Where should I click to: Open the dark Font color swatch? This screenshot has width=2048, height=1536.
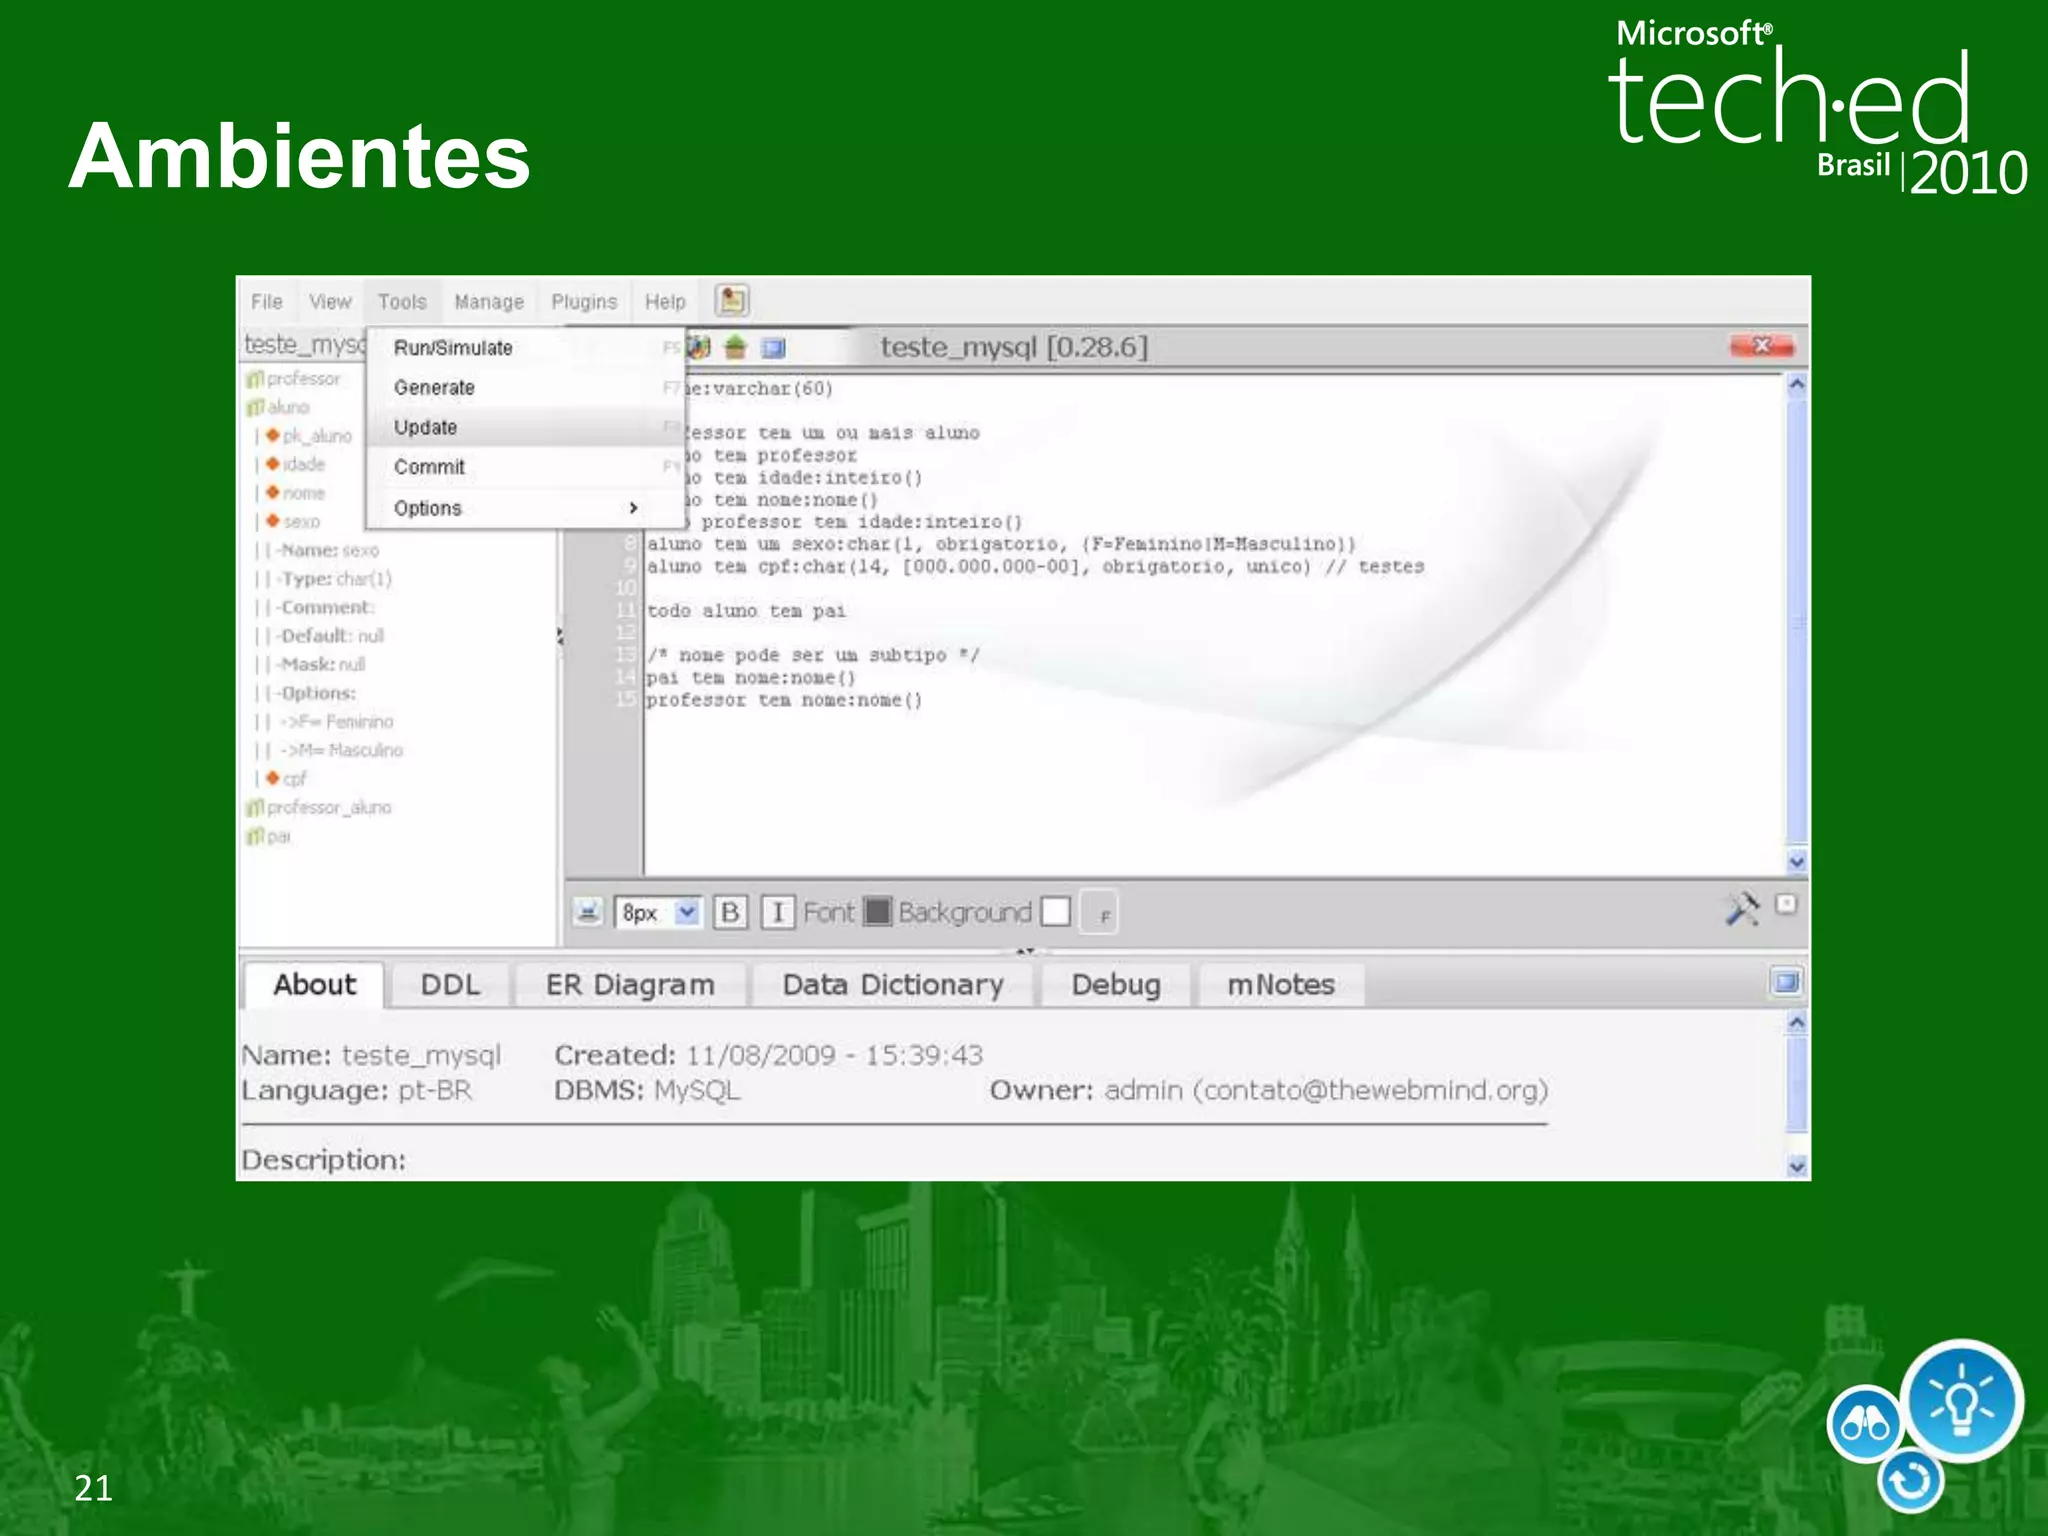click(x=877, y=912)
